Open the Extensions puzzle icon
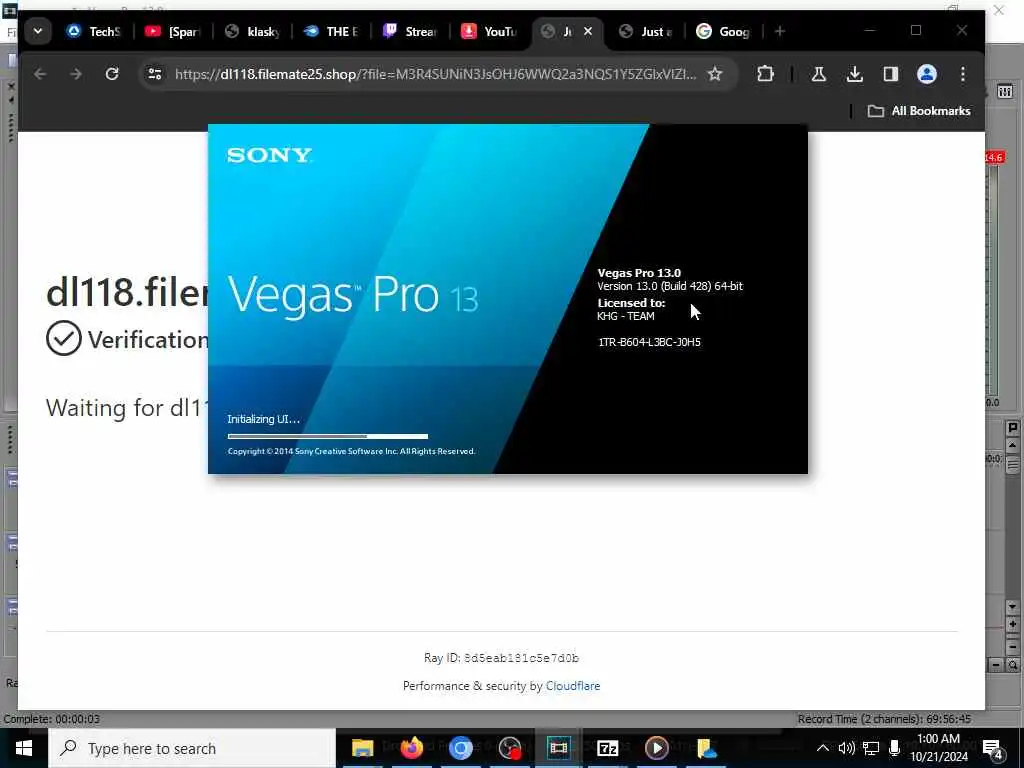 pyautogui.click(x=765, y=74)
